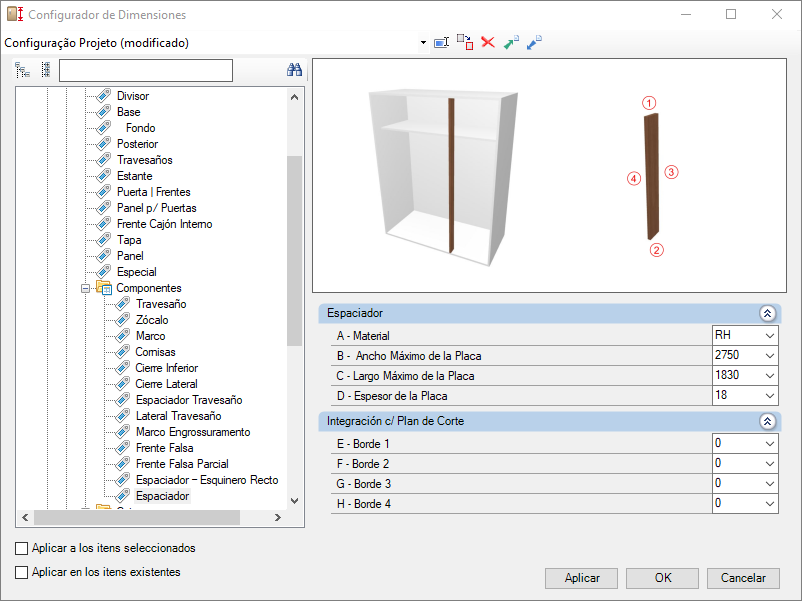Click the blue import arrow icon
802x601 pixels.
[534, 42]
